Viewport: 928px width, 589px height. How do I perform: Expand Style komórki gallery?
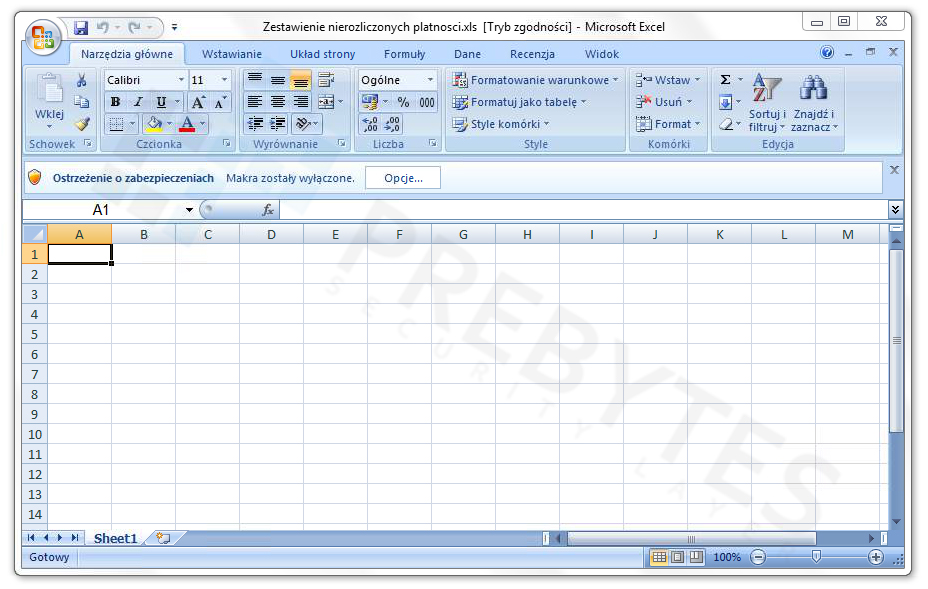click(501, 124)
